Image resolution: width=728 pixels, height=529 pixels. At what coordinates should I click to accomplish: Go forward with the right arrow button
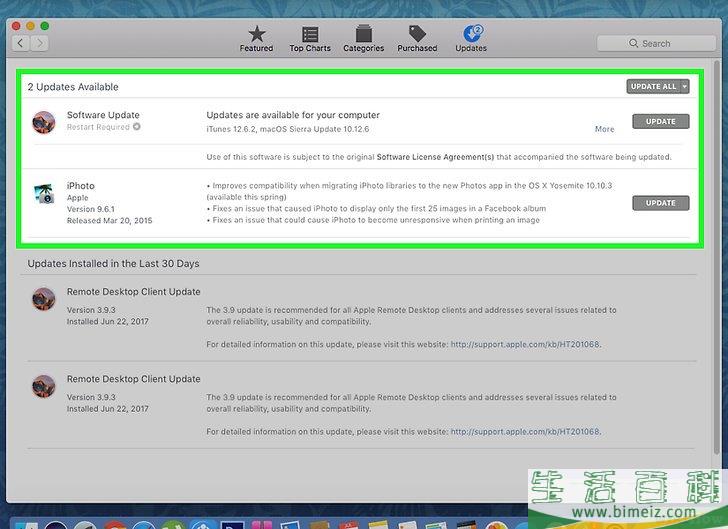point(40,43)
